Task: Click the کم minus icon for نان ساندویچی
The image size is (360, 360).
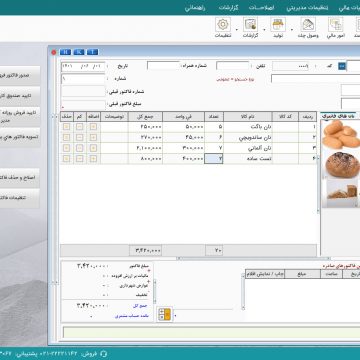Action: [79, 137]
